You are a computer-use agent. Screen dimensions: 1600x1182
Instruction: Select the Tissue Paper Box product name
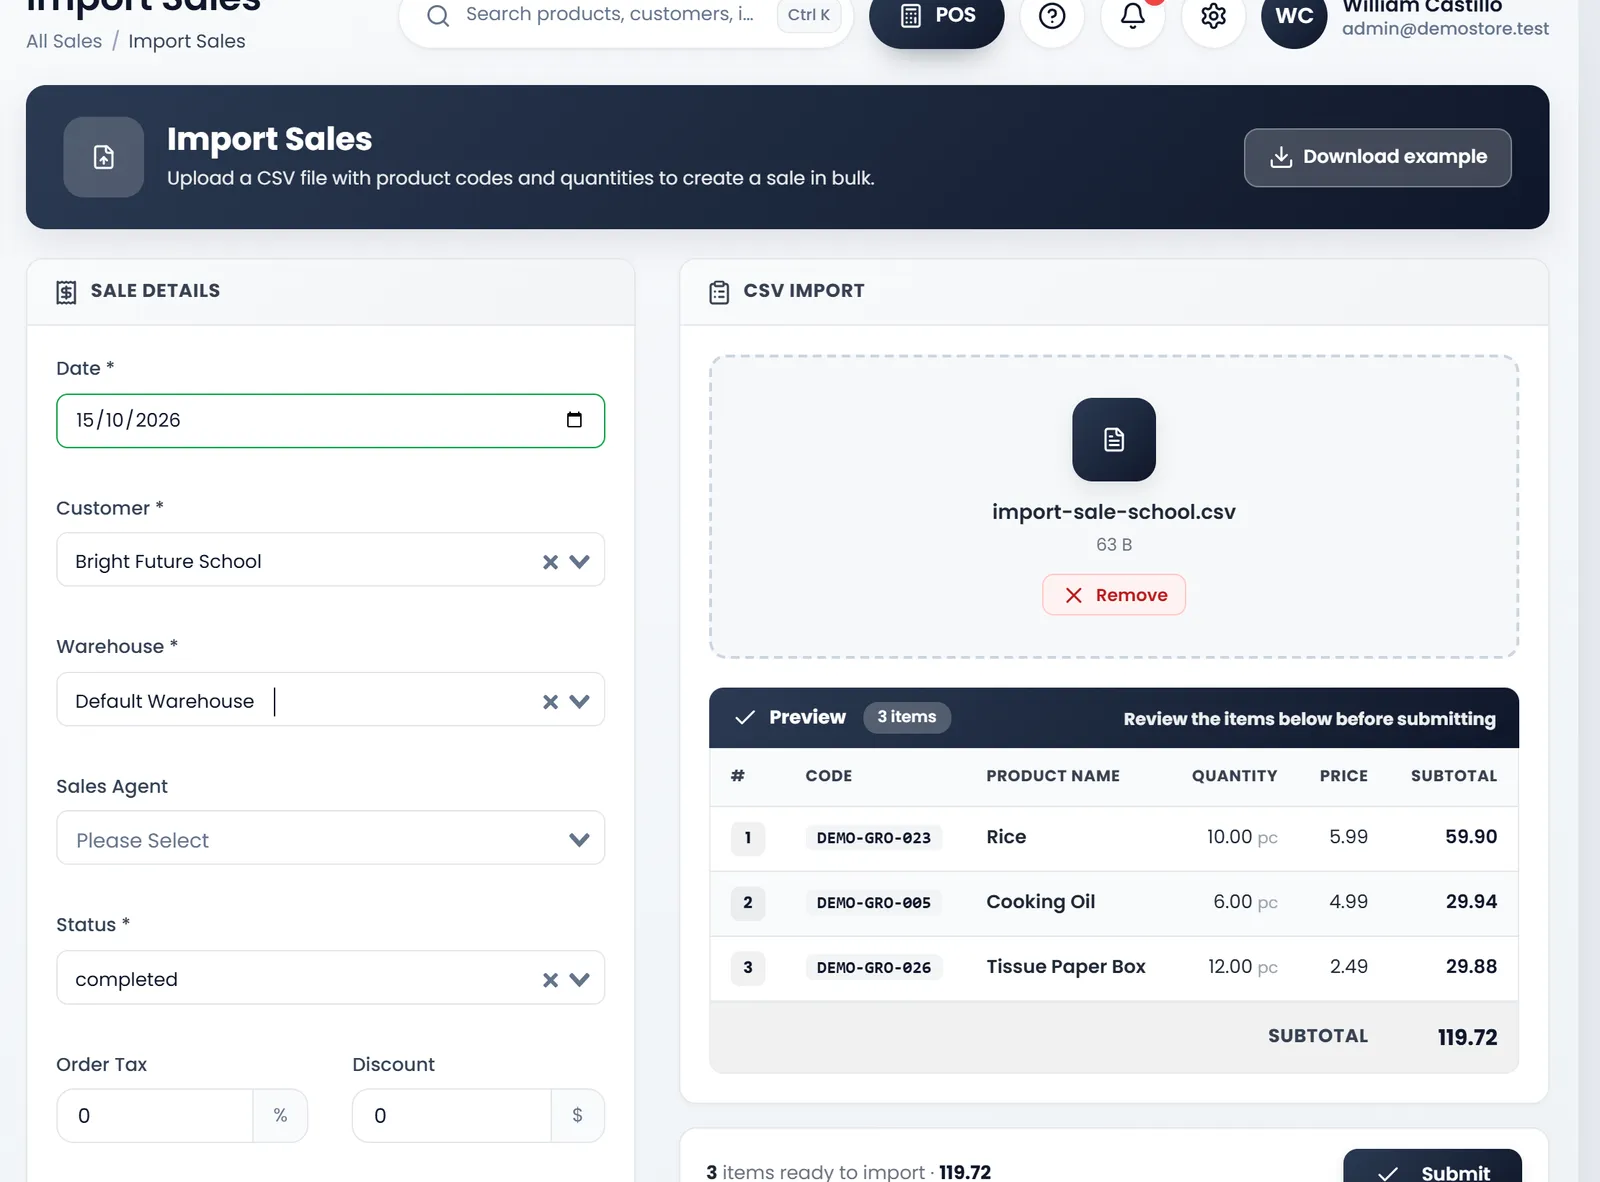[x=1066, y=967]
